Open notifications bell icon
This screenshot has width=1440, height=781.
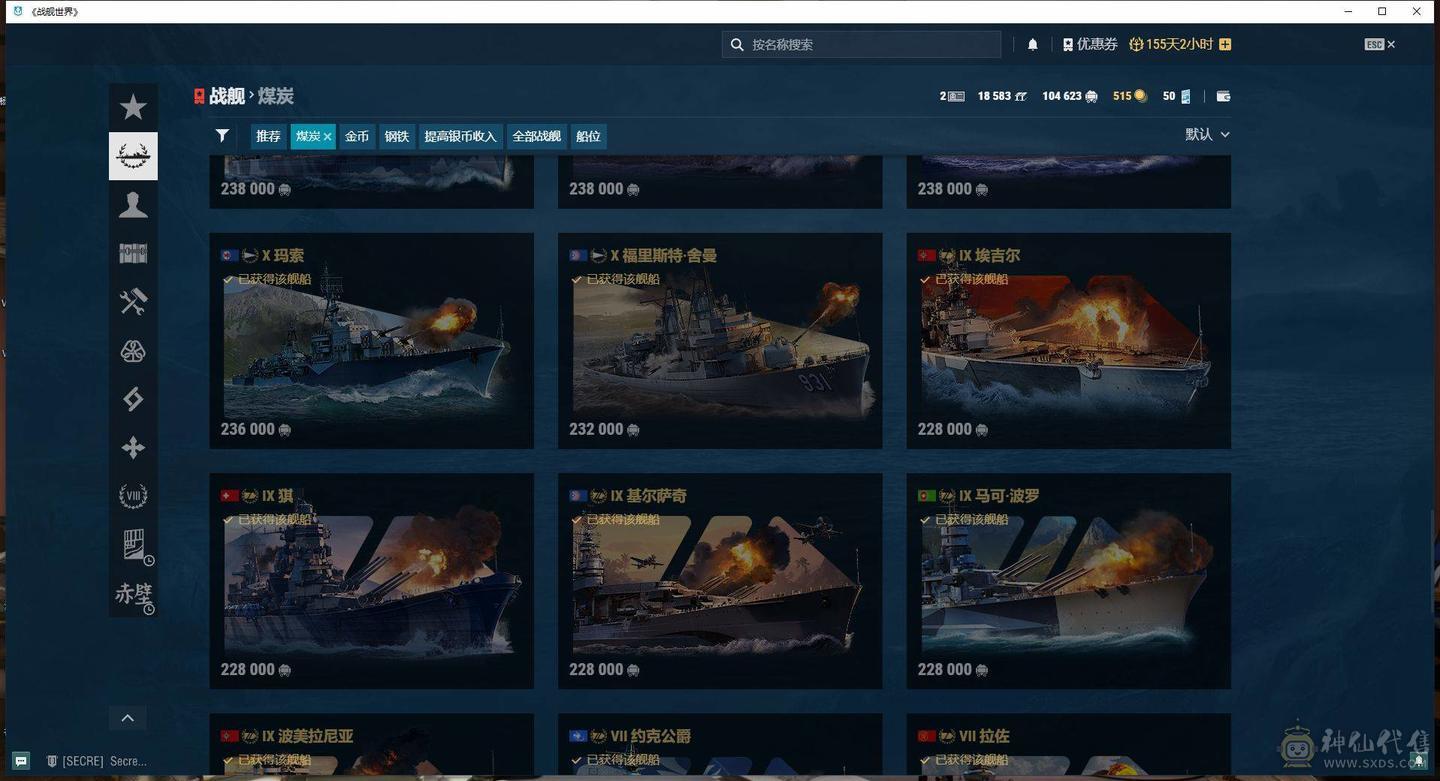point(1033,44)
